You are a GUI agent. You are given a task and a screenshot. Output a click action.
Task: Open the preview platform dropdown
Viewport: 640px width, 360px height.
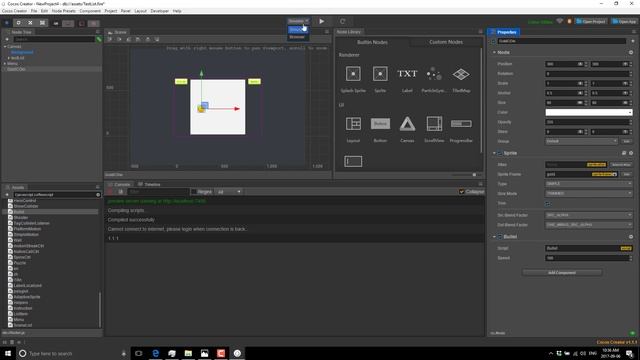[x=298, y=21]
